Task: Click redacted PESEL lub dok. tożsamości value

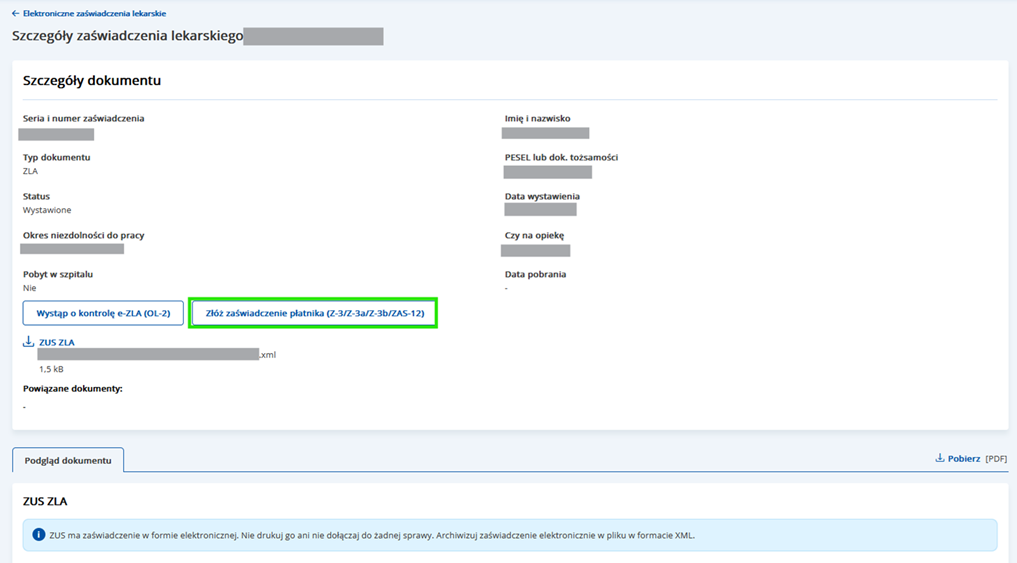Action: coord(547,172)
